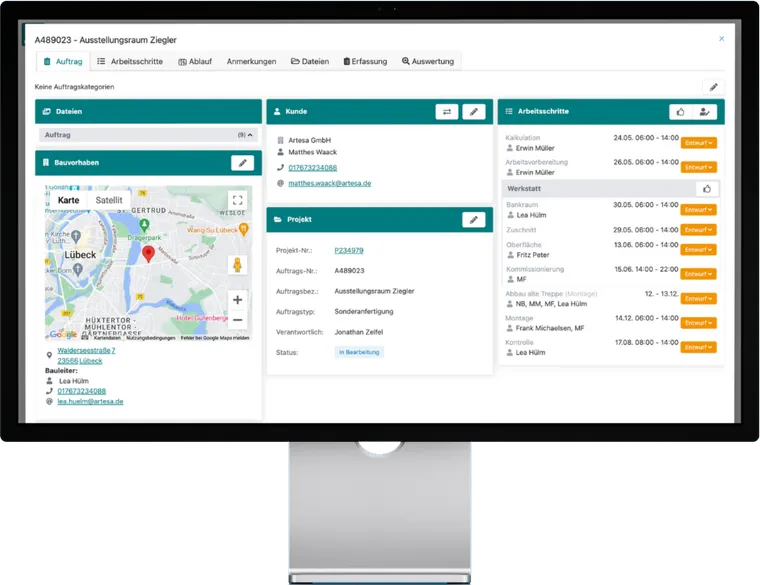Select the Street View pegman icon

[x=238, y=265]
